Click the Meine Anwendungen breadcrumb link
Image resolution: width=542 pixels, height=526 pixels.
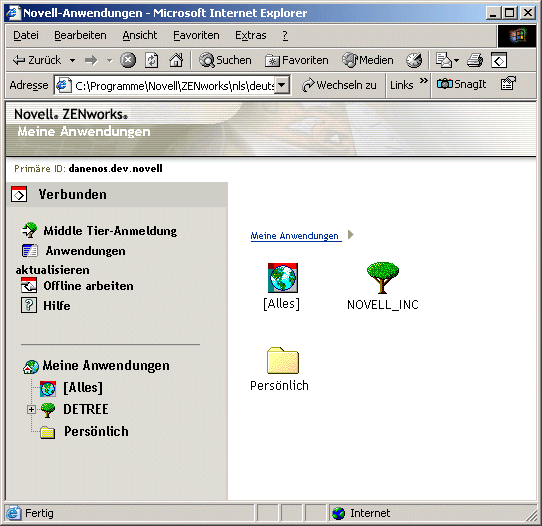[296, 236]
